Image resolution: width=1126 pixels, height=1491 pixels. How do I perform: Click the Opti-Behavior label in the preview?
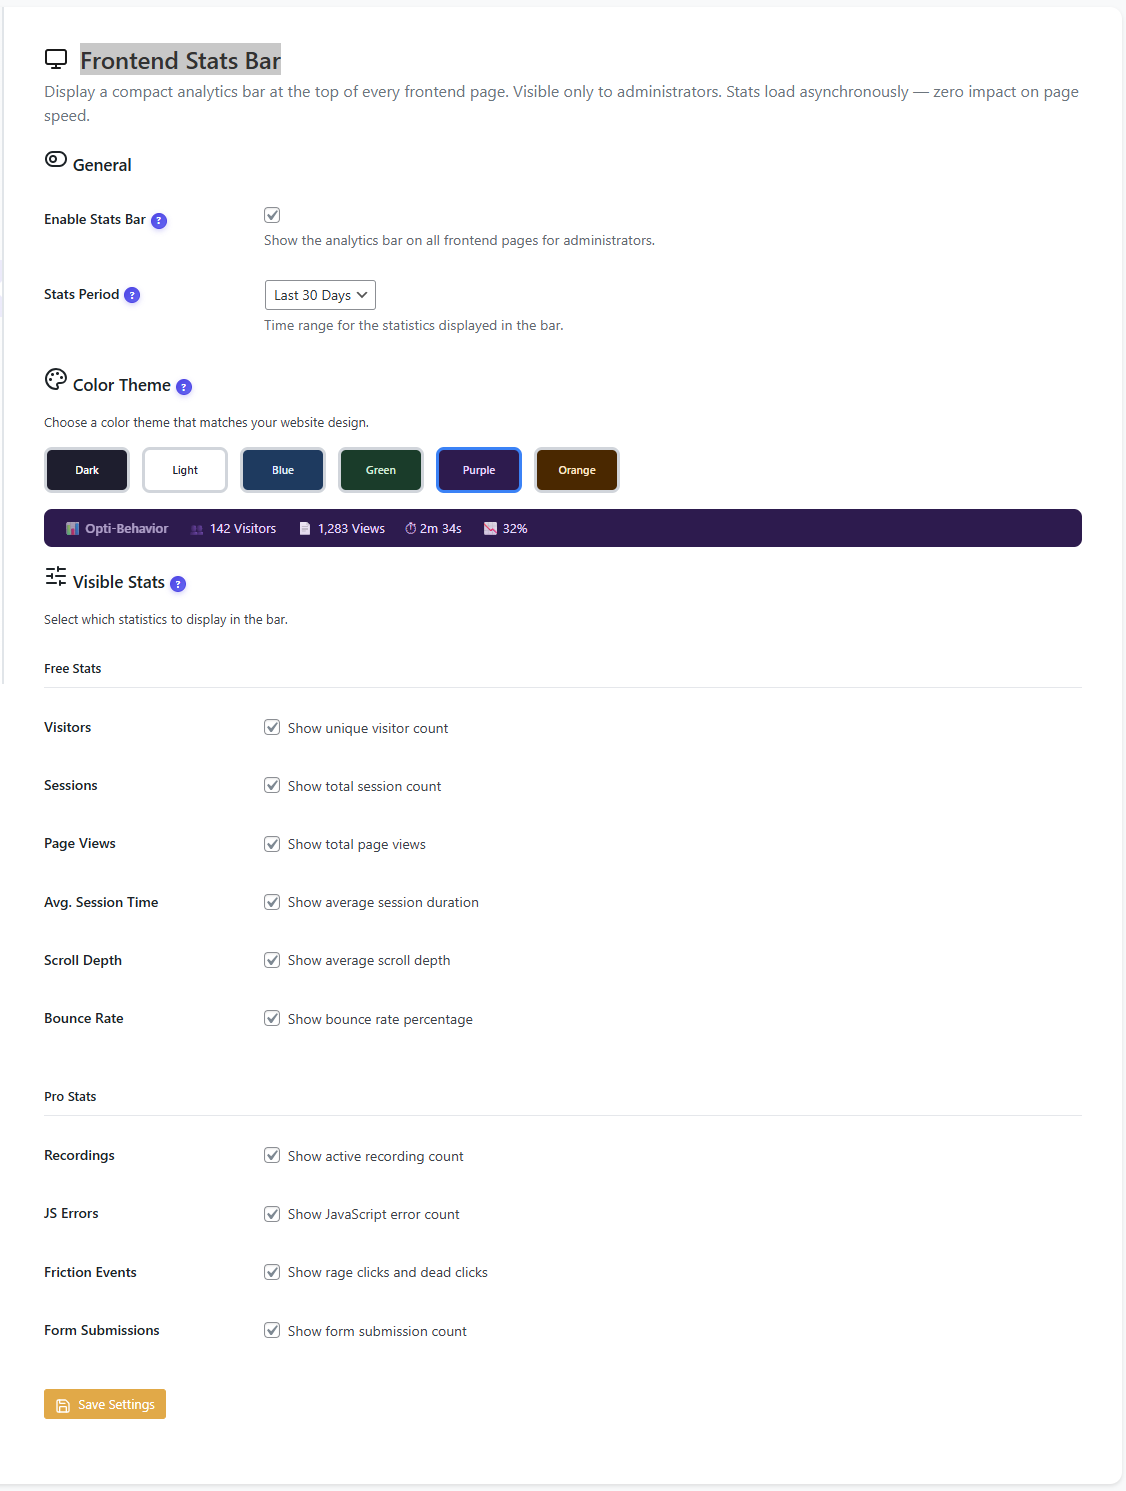point(125,528)
